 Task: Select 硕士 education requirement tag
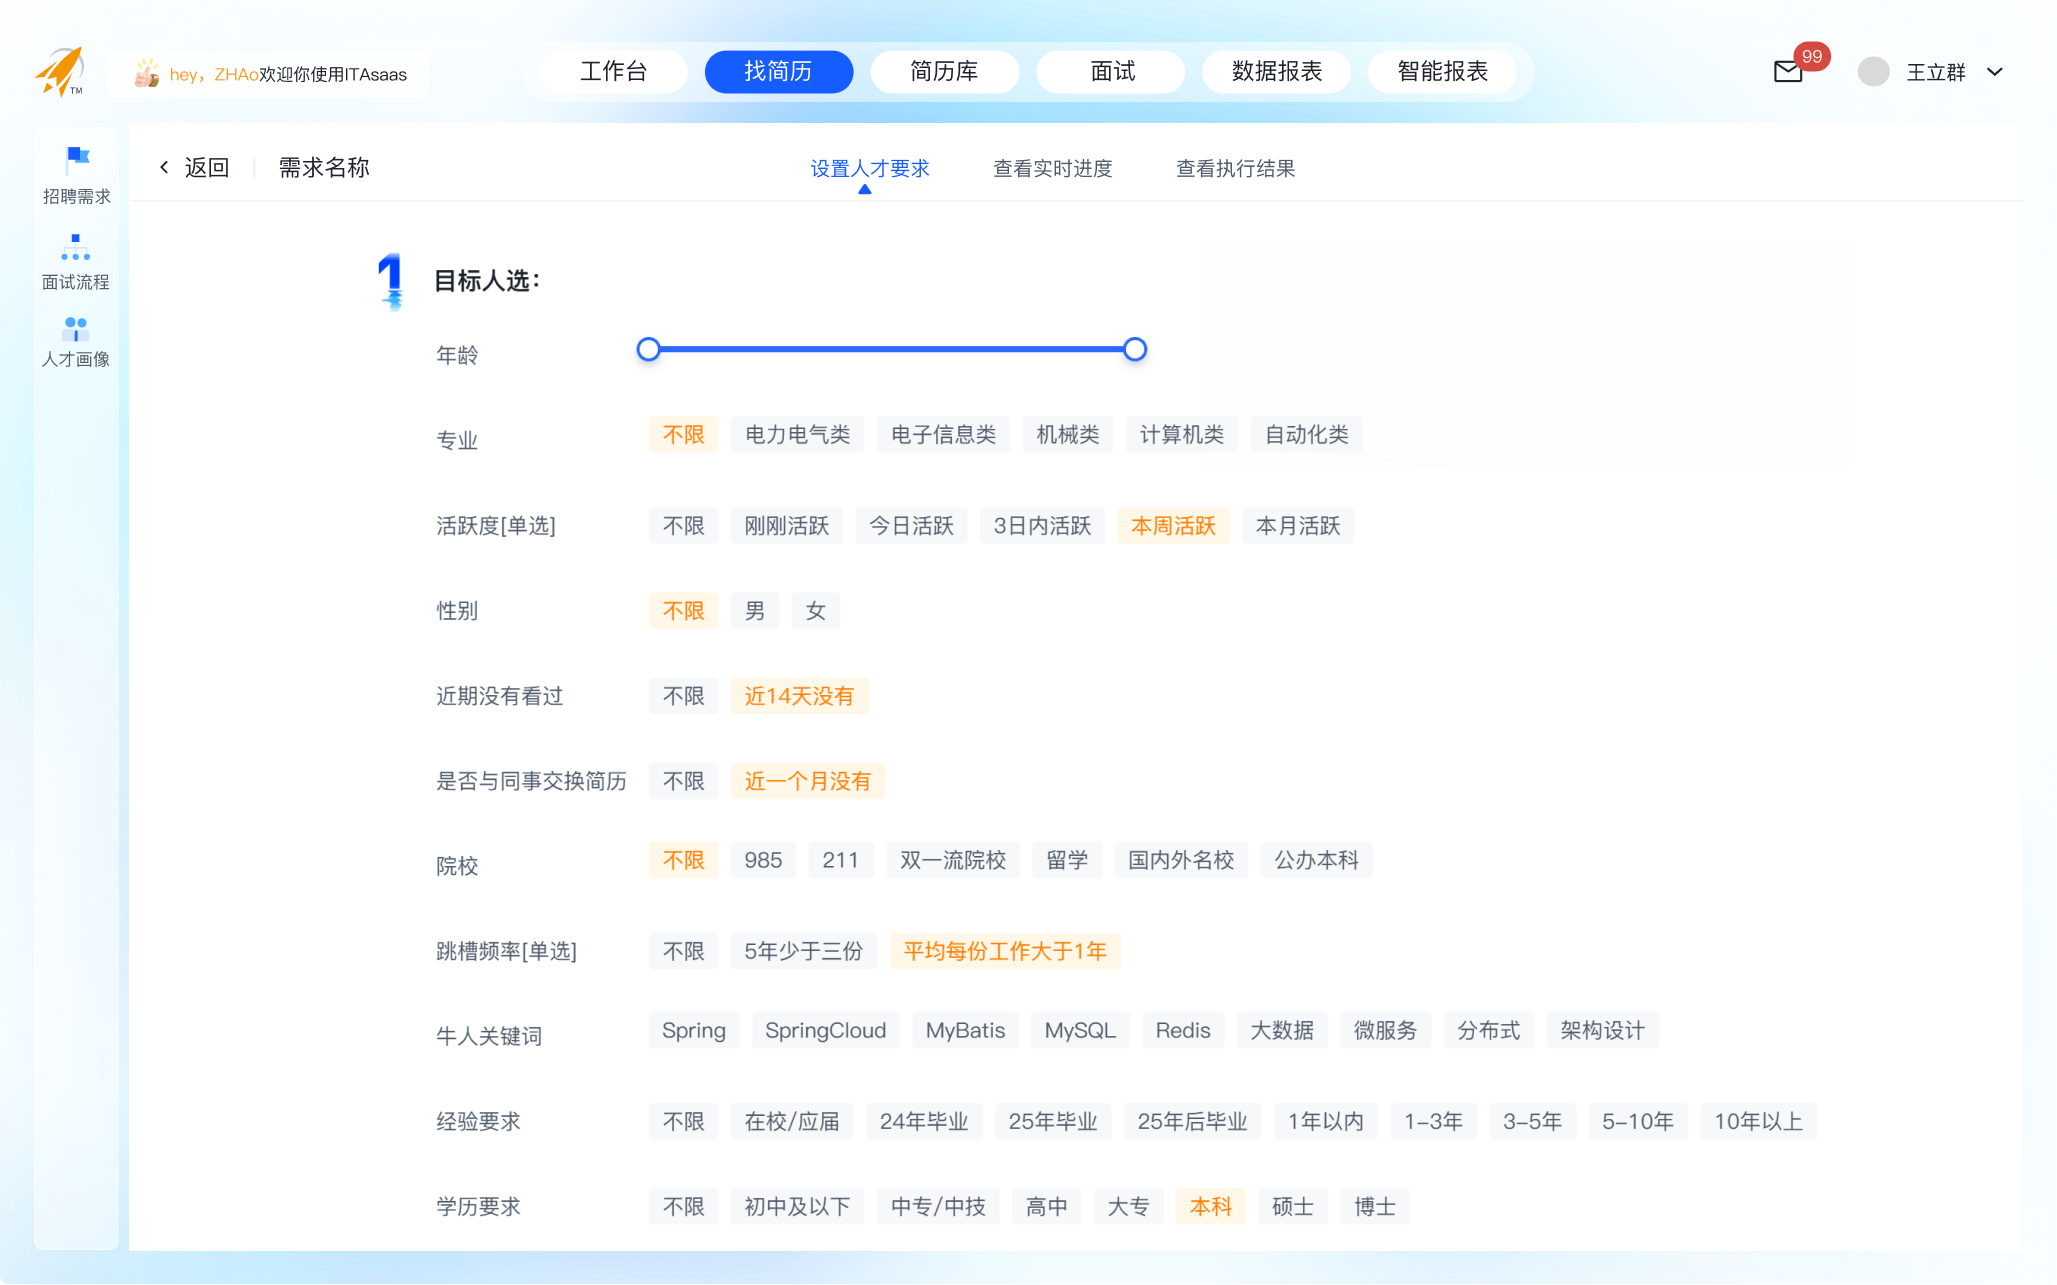click(1292, 1207)
